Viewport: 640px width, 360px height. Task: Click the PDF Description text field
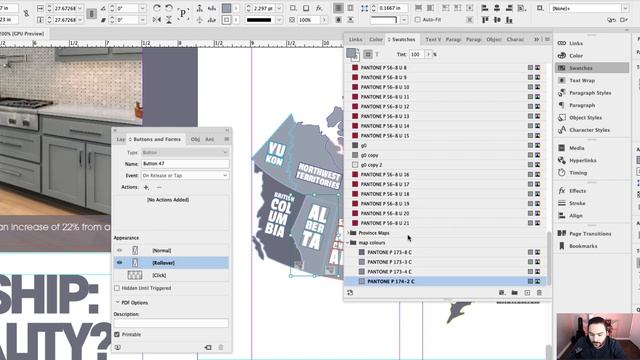171,323
